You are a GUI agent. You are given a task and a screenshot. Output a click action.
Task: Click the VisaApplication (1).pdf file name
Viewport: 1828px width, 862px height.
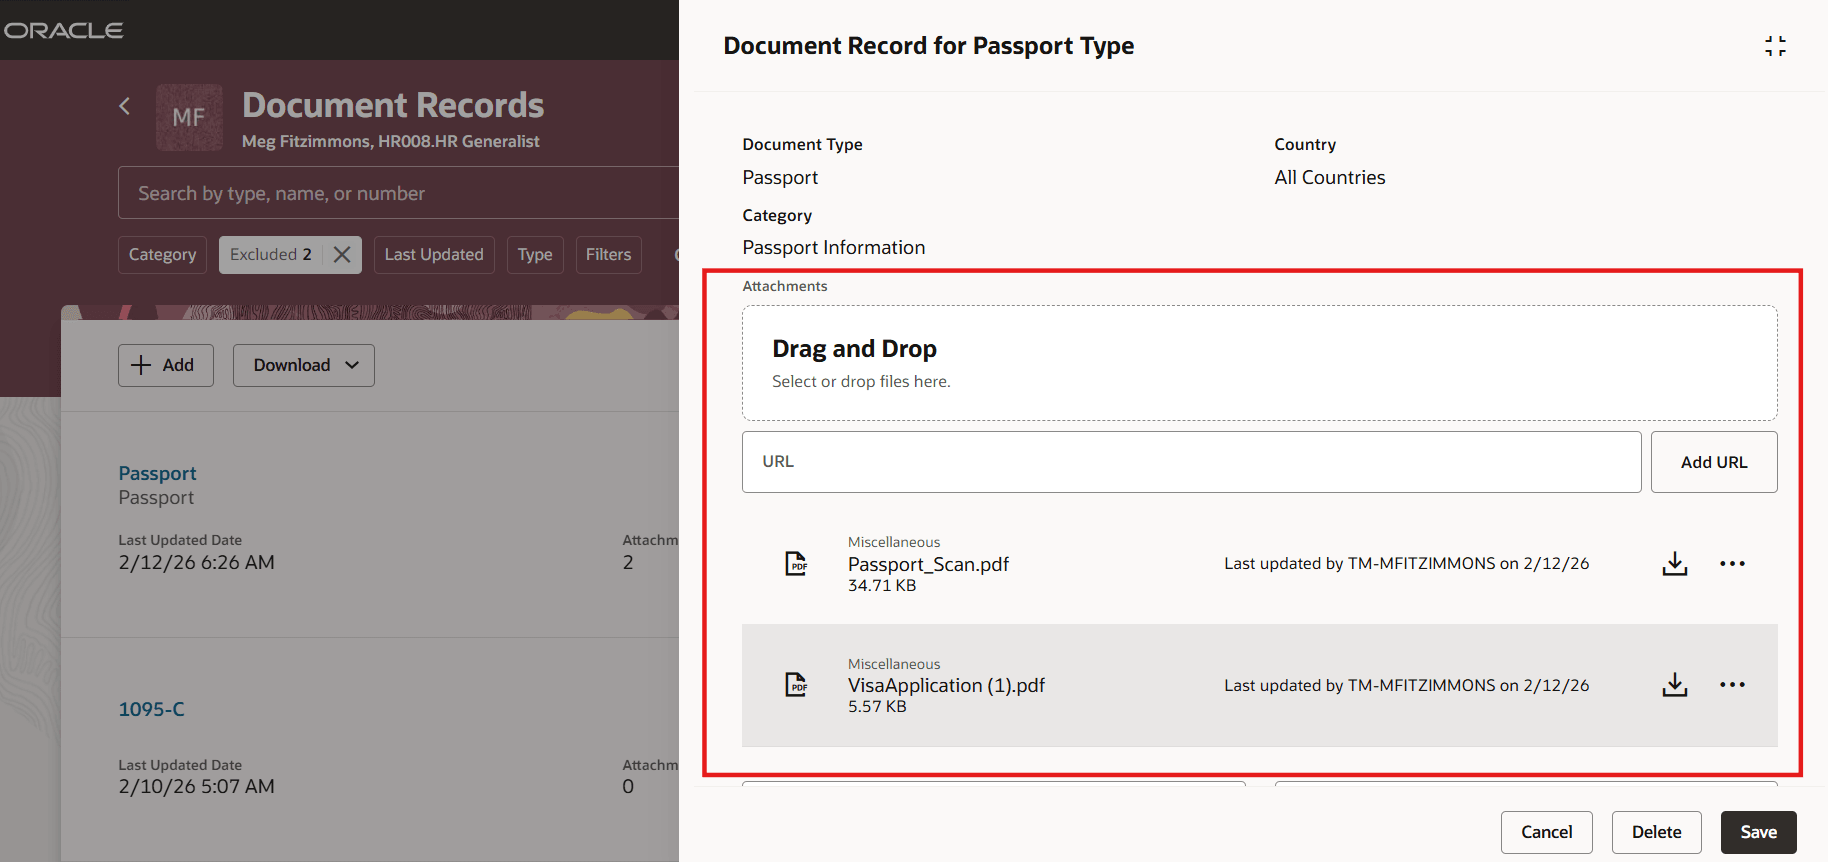pyautogui.click(x=946, y=685)
